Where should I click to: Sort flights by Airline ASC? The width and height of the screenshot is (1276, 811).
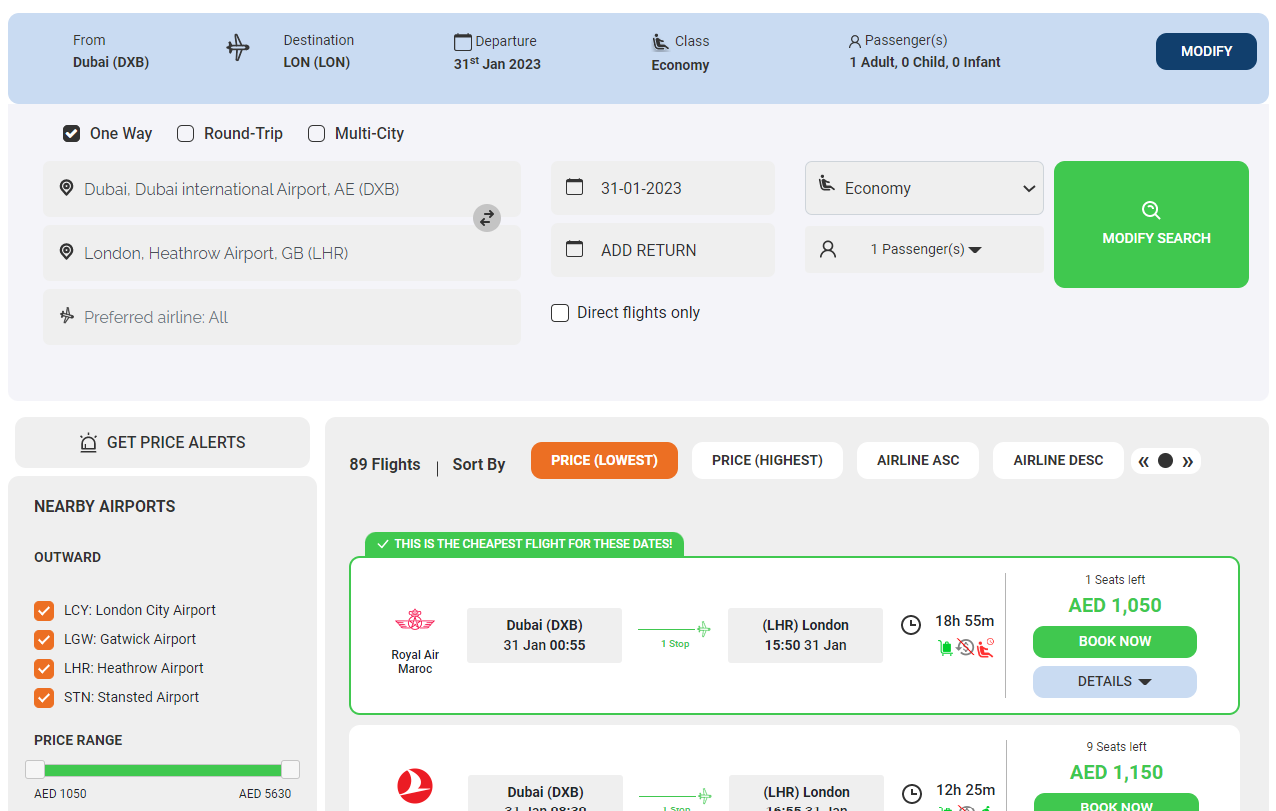coord(918,461)
